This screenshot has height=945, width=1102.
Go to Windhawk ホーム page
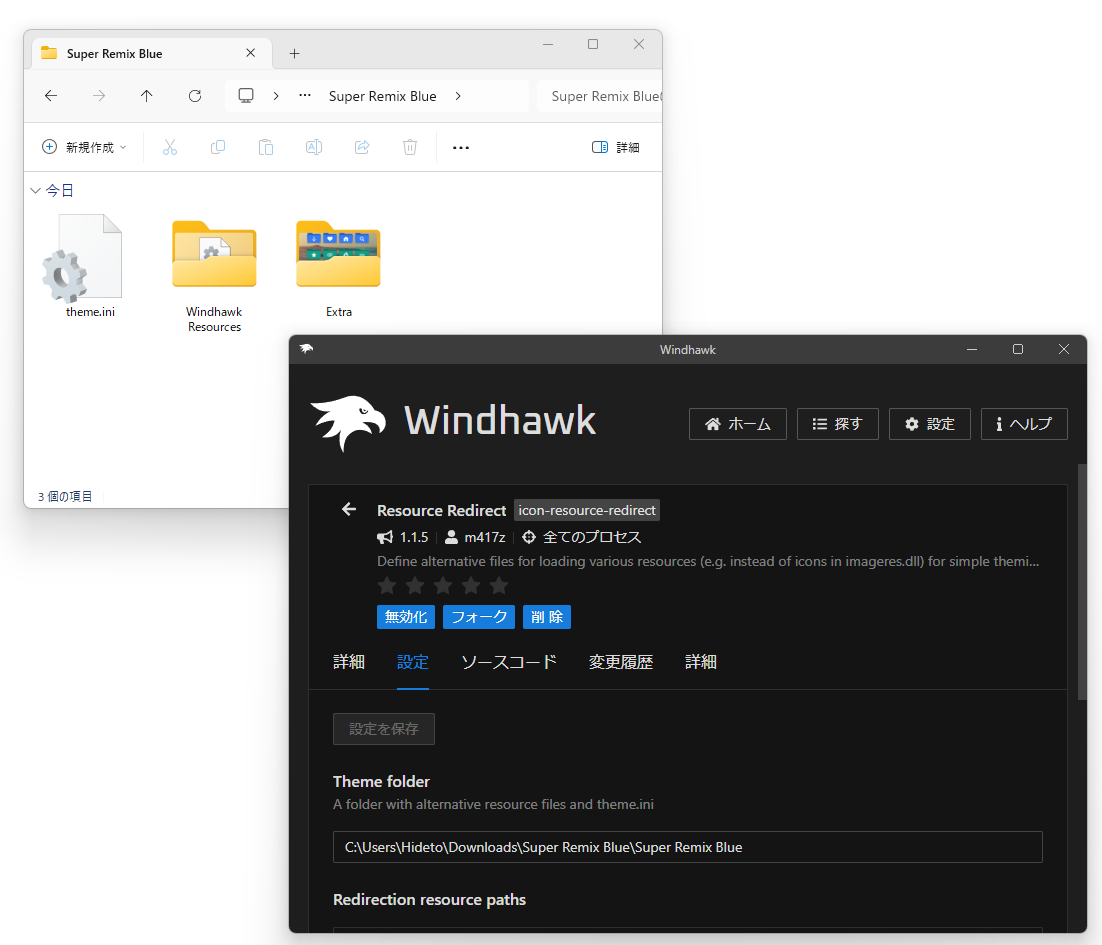pos(737,424)
